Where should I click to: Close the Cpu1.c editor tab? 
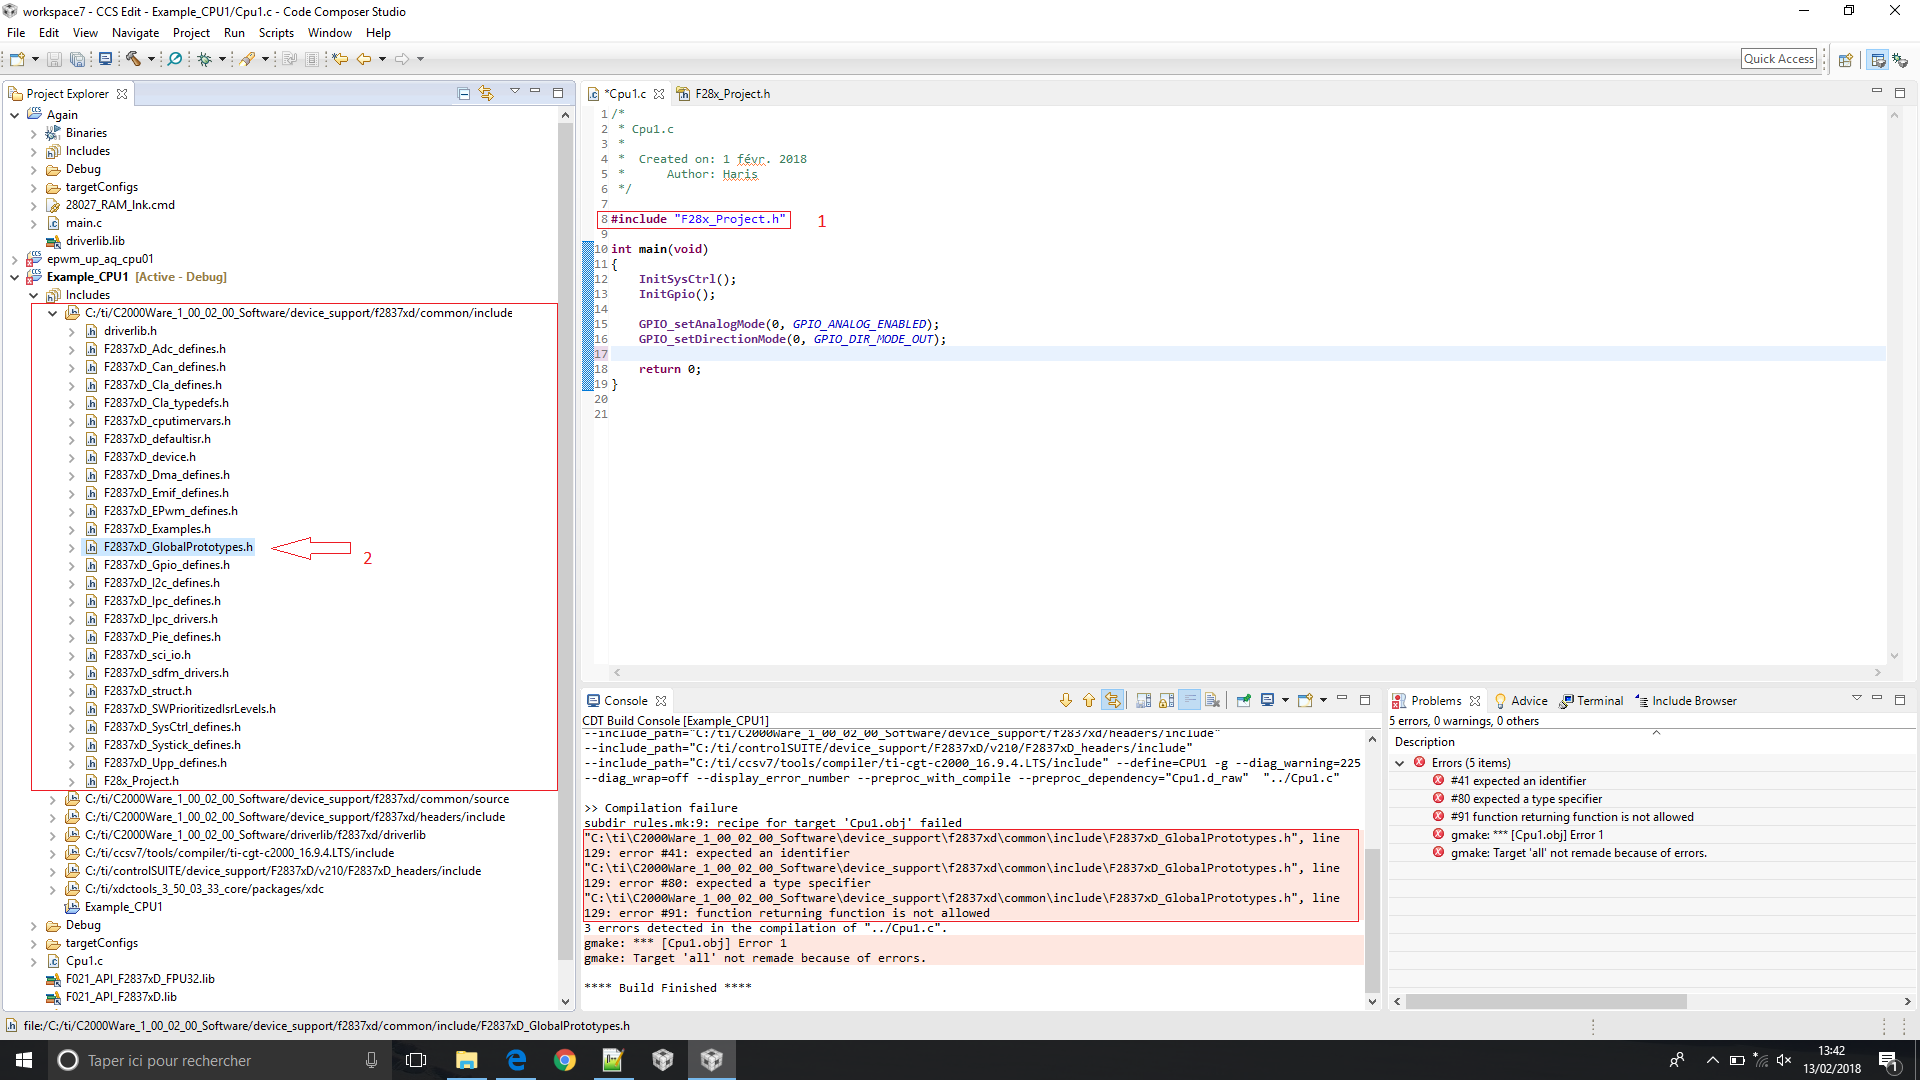(x=659, y=94)
